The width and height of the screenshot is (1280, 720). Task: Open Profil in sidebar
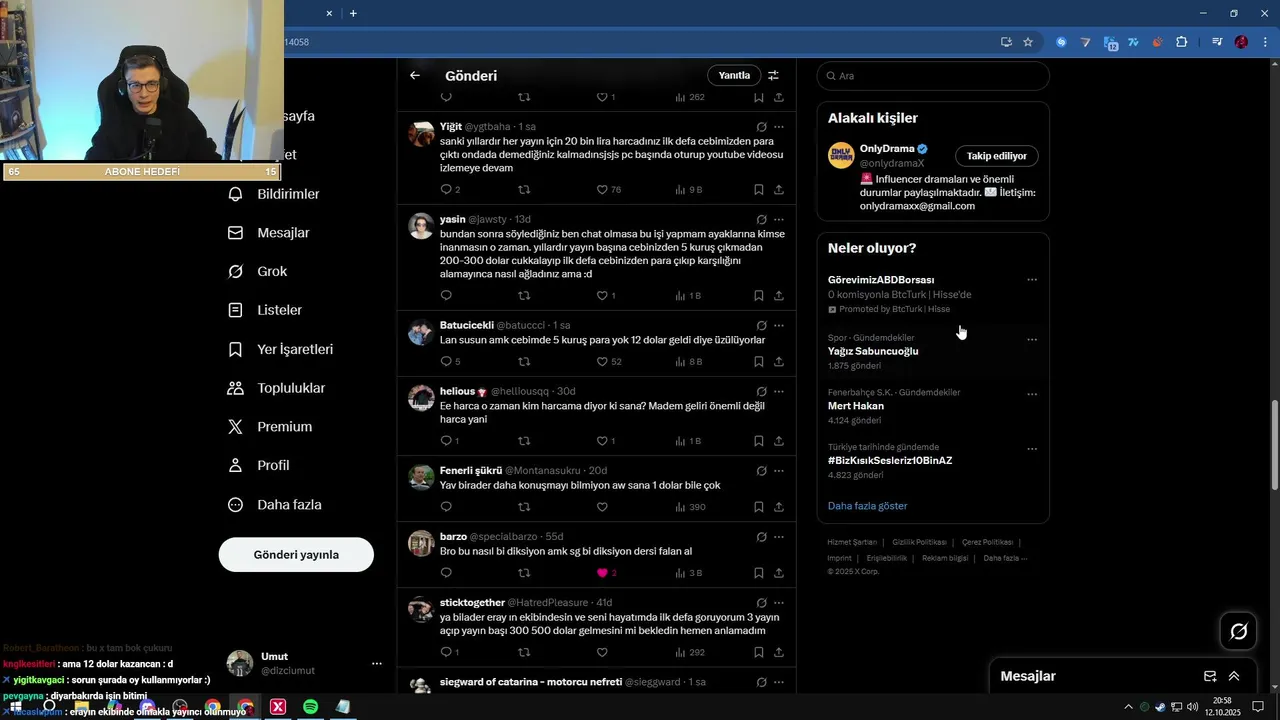(259, 465)
